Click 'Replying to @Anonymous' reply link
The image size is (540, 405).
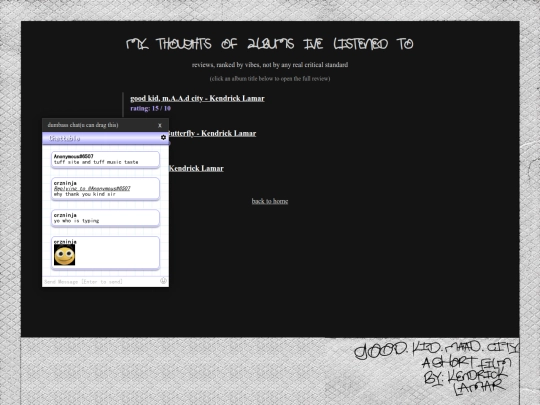coord(92,188)
